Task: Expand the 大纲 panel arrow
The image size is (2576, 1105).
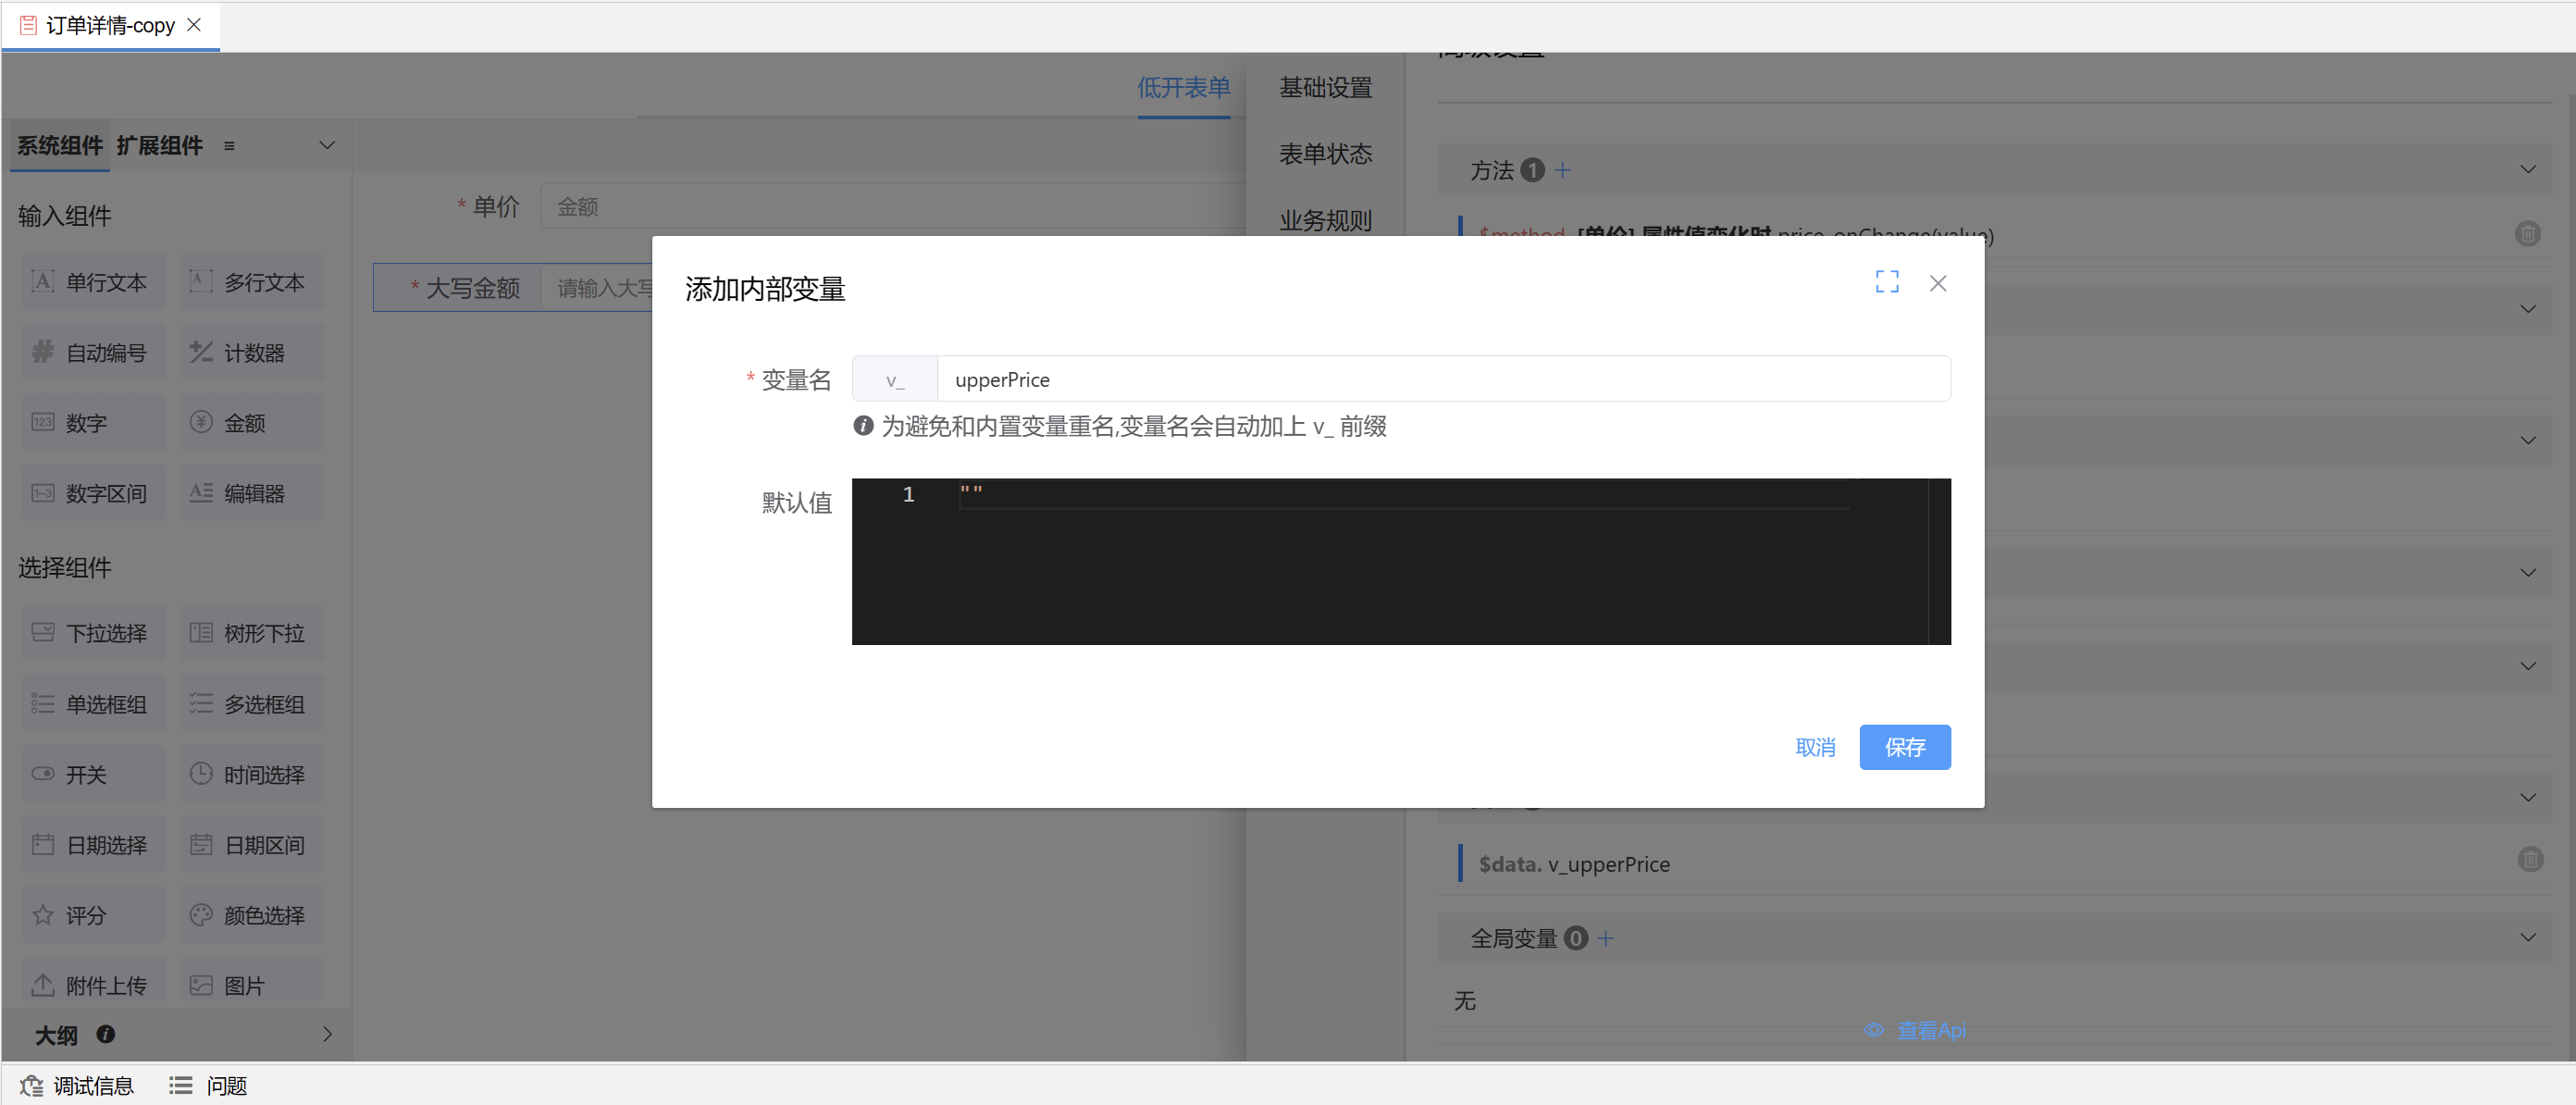Action: (327, 1034)
